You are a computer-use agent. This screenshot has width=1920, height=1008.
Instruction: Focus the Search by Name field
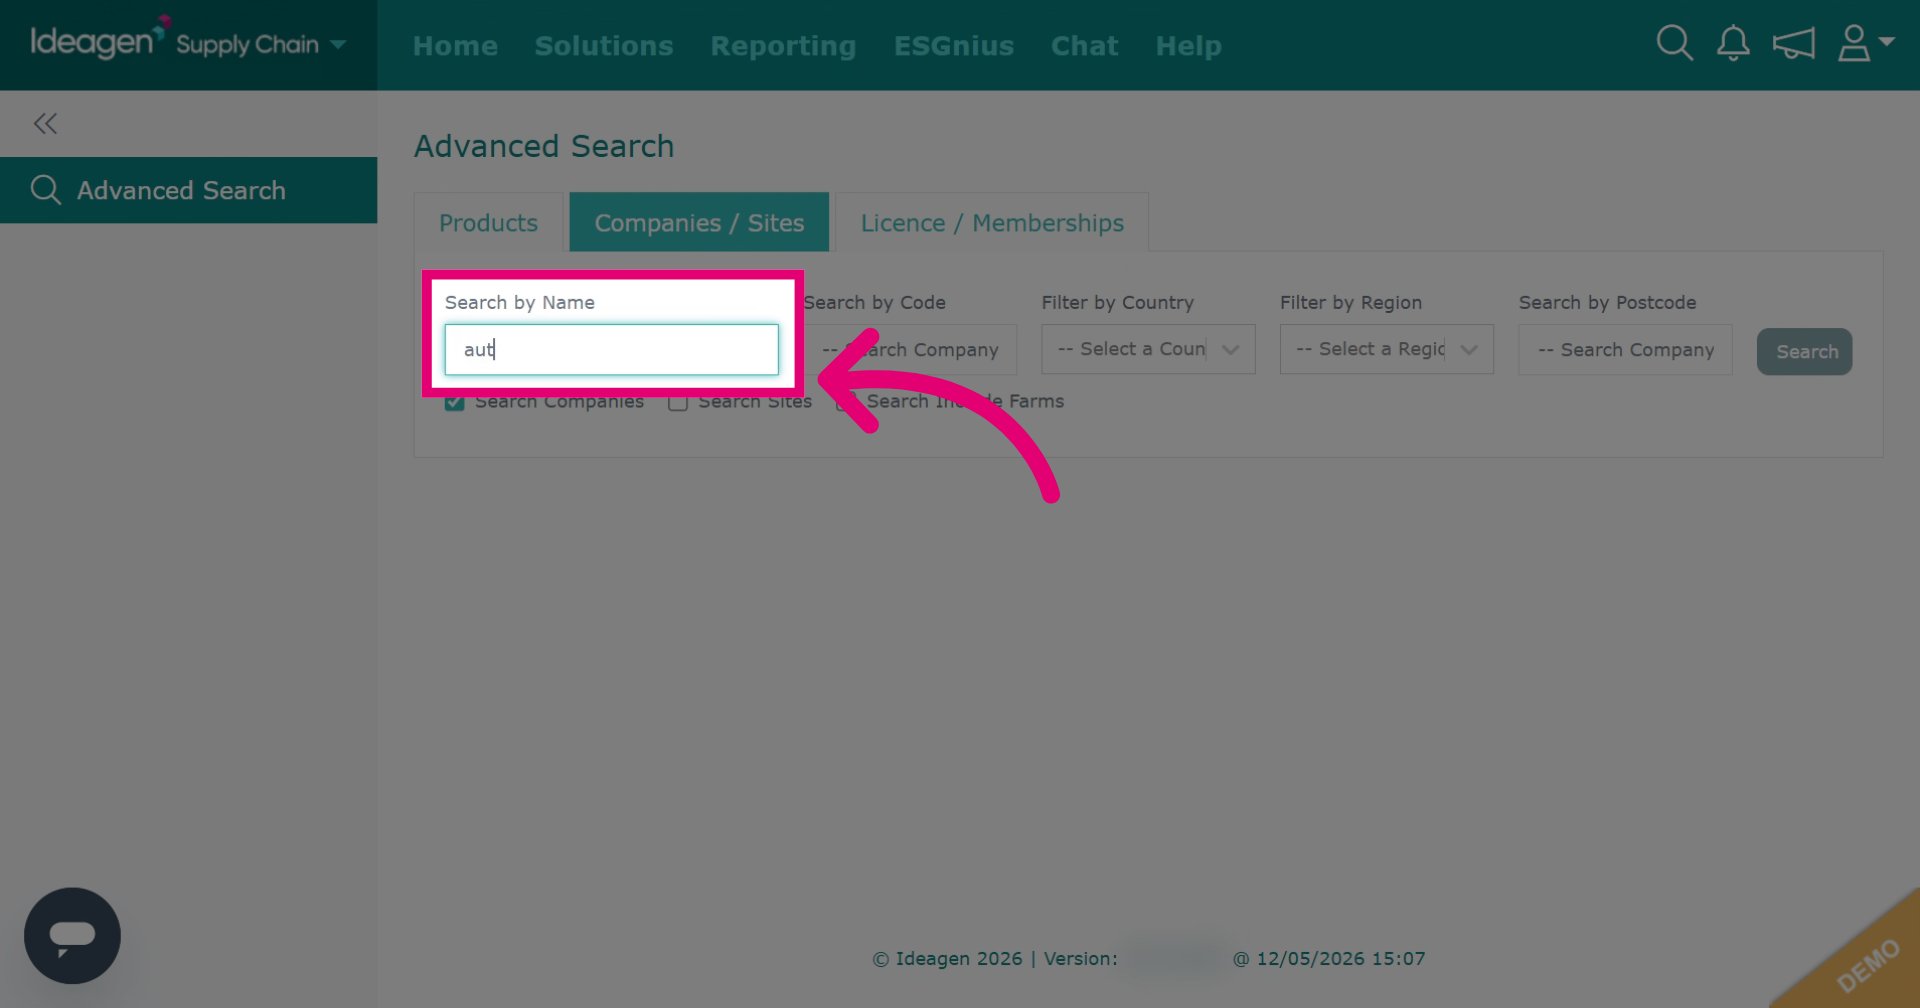[611, 349]
